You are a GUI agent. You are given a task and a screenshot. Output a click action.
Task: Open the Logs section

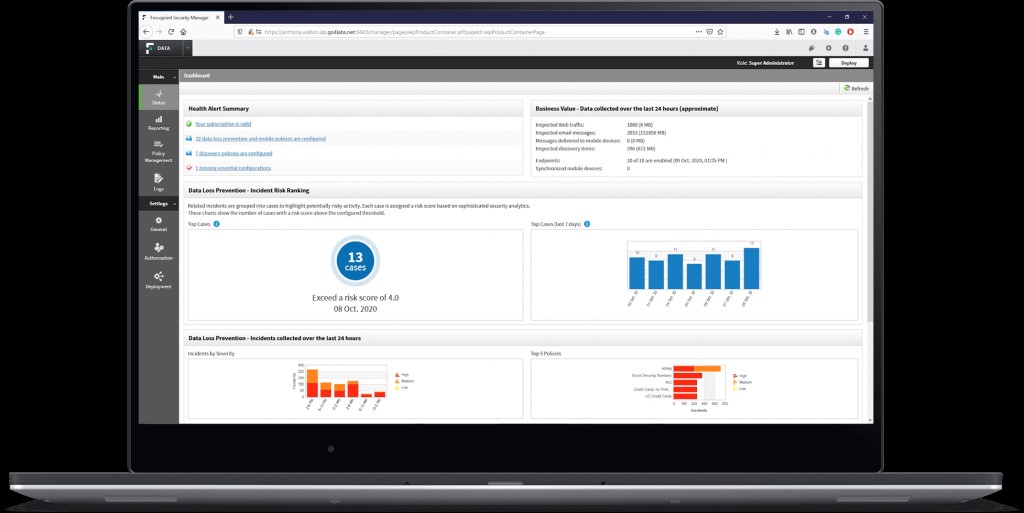point(158,181)
